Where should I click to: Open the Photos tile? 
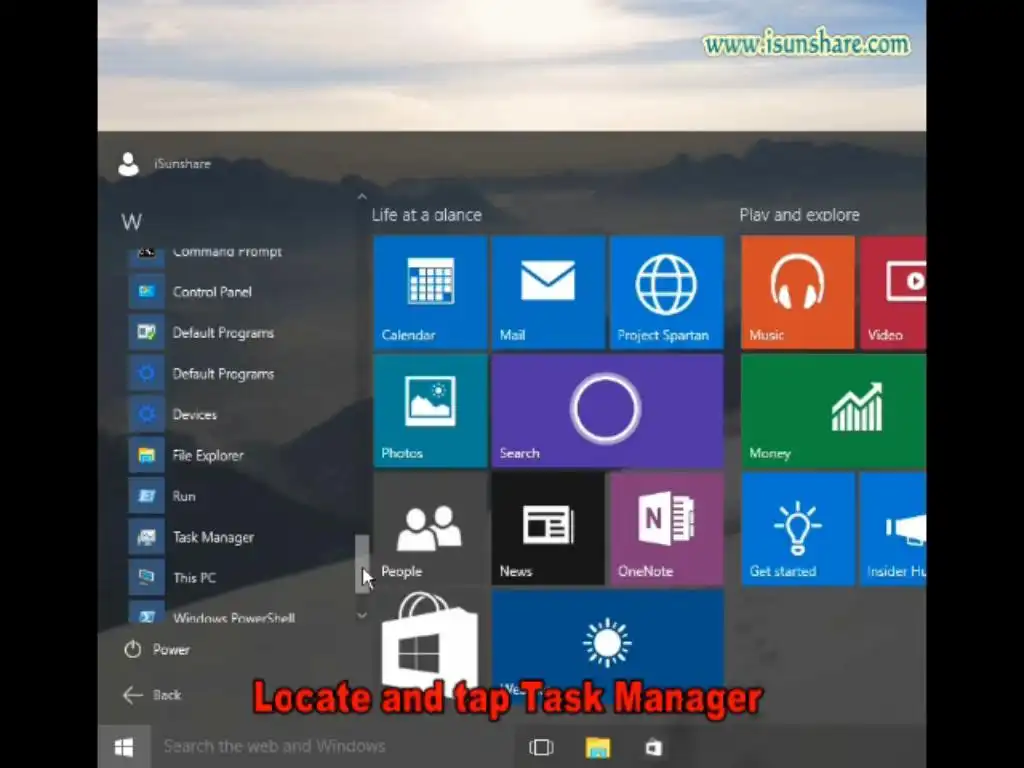[x=430, y=411]
